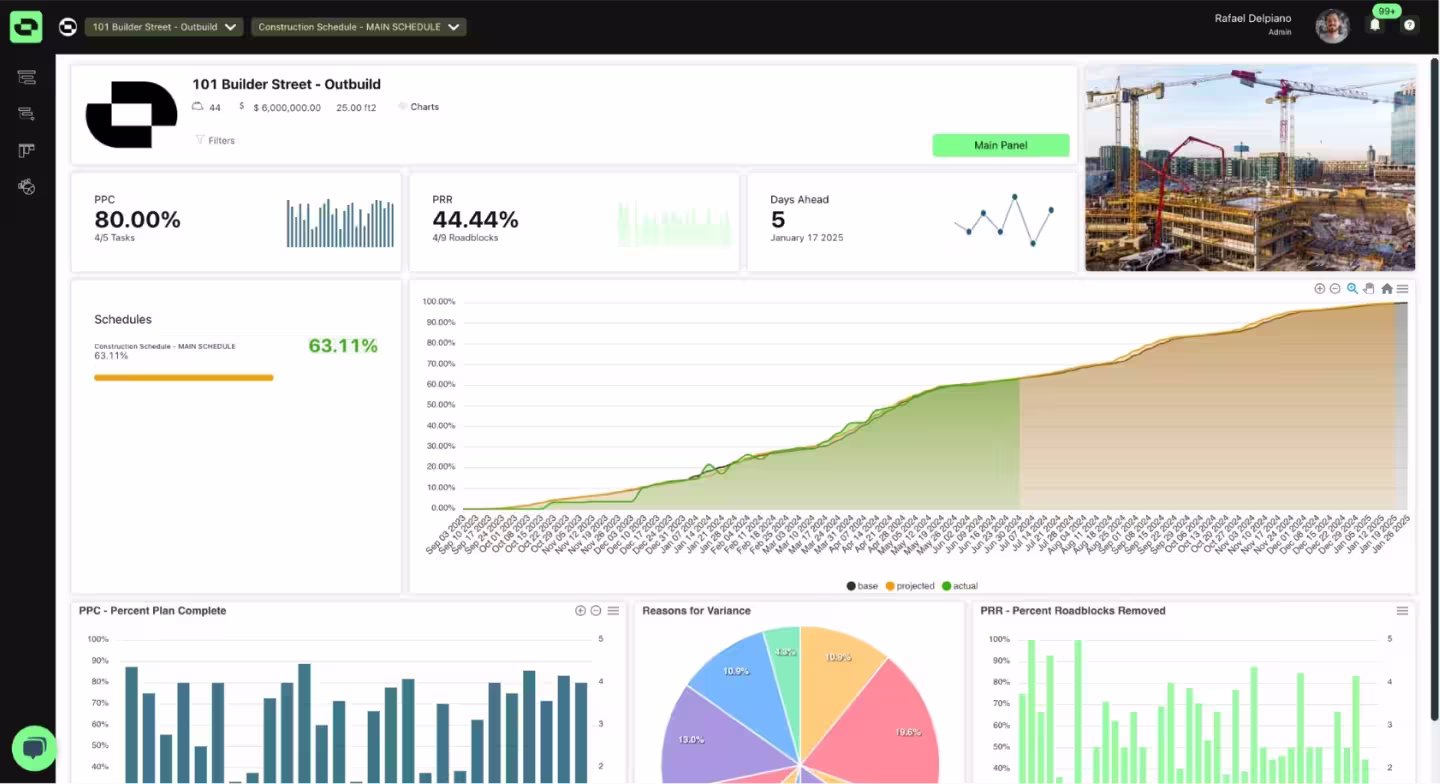The image size is (1440, 784).
Task: Click the funnel Filters icon
Action: pyautogui.click(x=200, y=140)
